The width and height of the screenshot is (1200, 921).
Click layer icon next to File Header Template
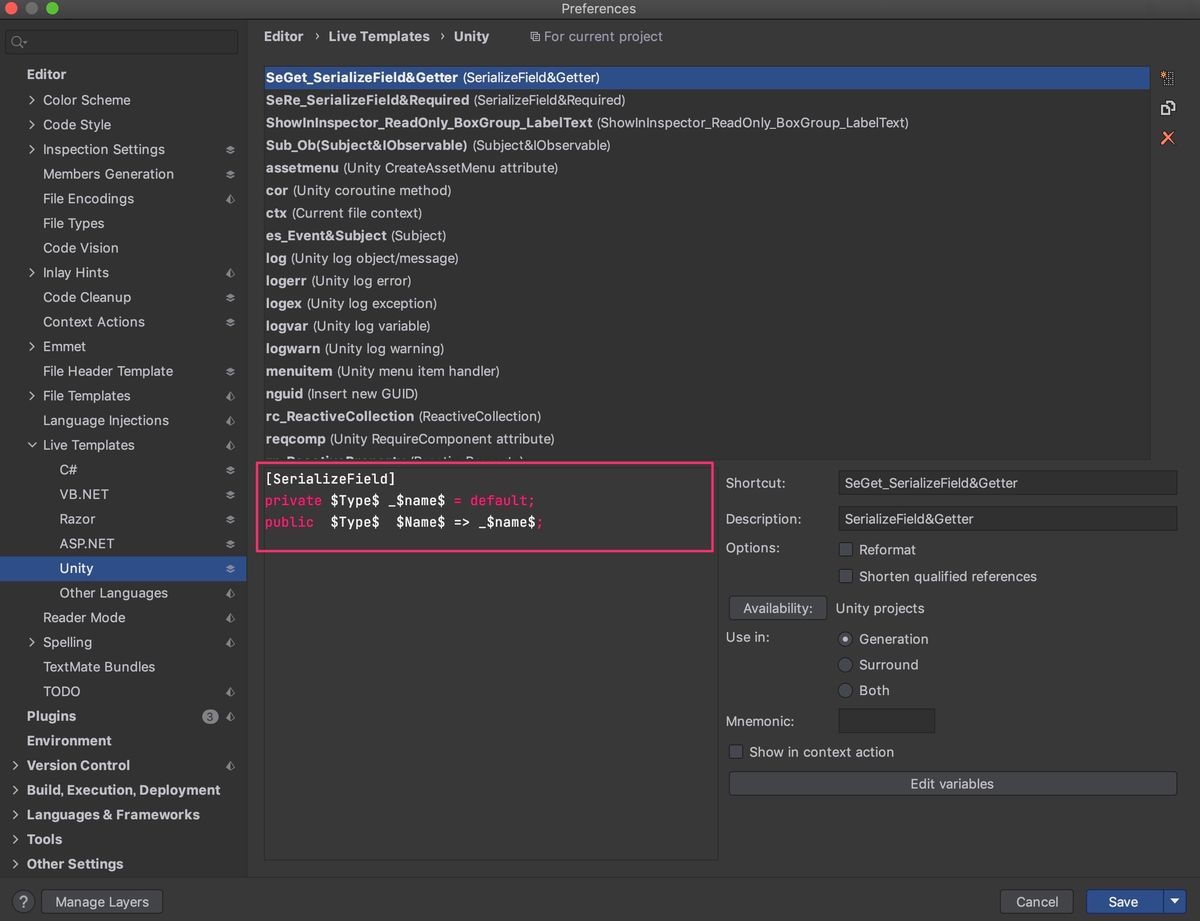tap(230, 372)
